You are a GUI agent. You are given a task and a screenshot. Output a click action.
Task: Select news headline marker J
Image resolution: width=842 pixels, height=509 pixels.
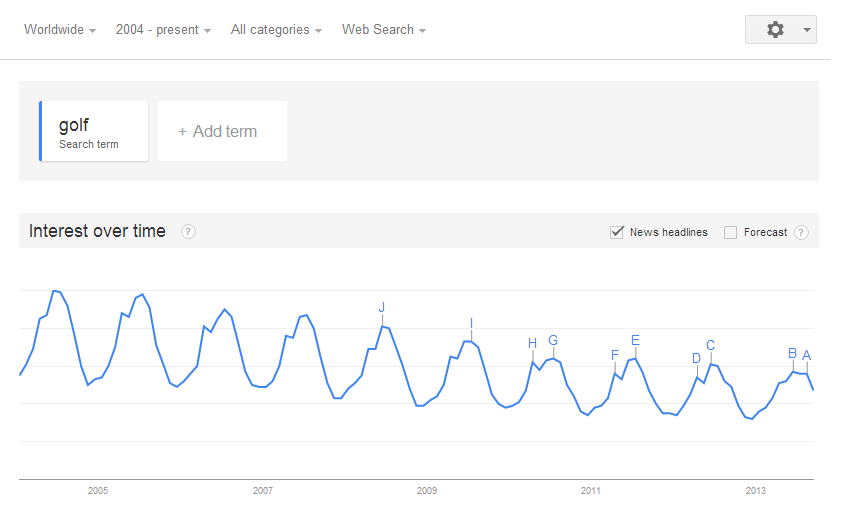382,307
